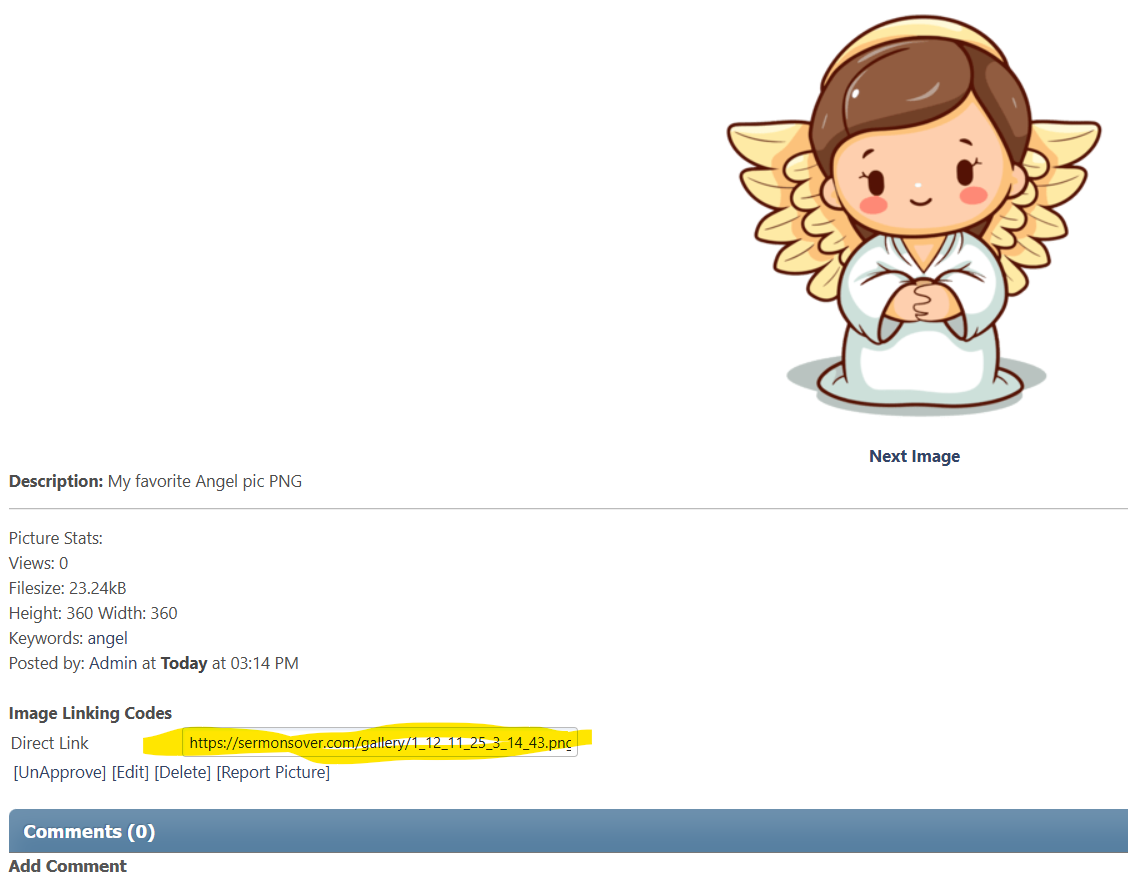Click the 'Filesize: 23.24kB' text

pos(67,588)
